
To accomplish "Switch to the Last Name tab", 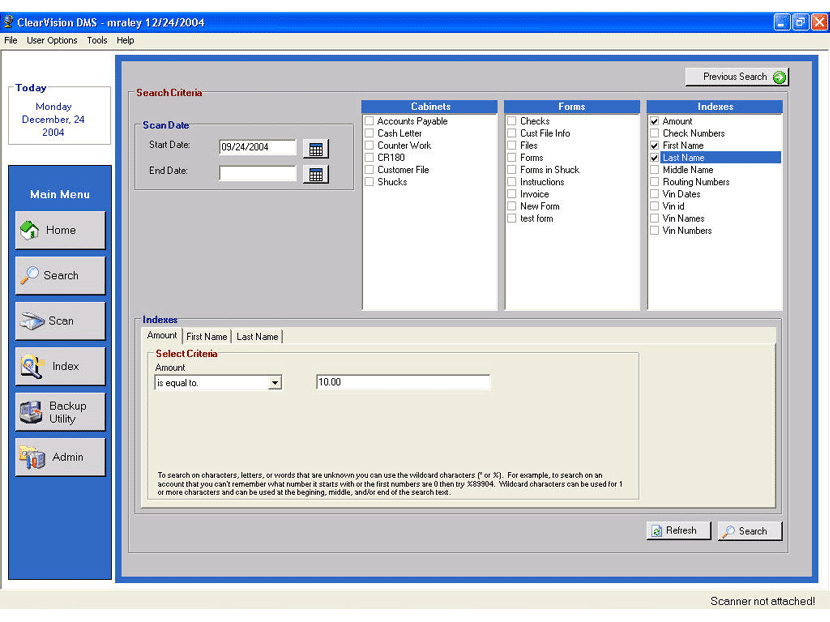I will pos(257,337).
